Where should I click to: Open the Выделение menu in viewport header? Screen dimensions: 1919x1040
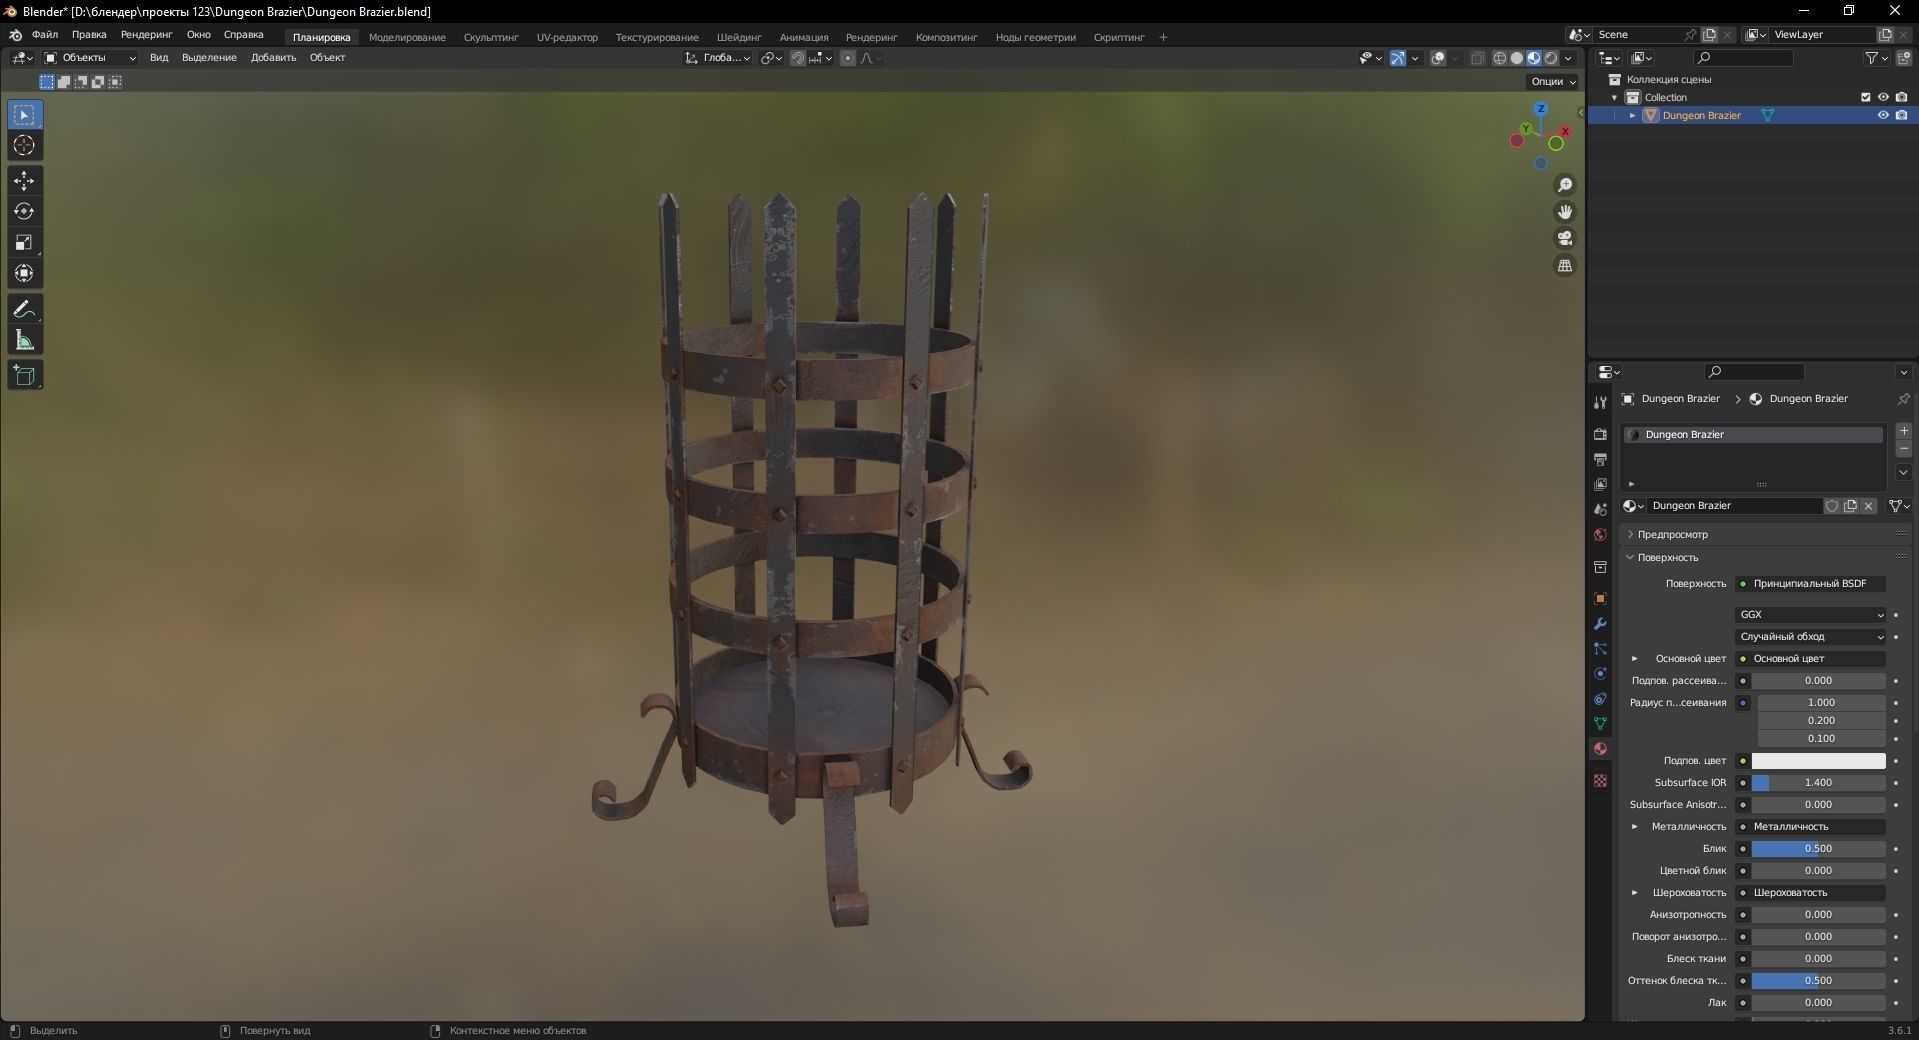pyautogui.click(x=209, y=58)
